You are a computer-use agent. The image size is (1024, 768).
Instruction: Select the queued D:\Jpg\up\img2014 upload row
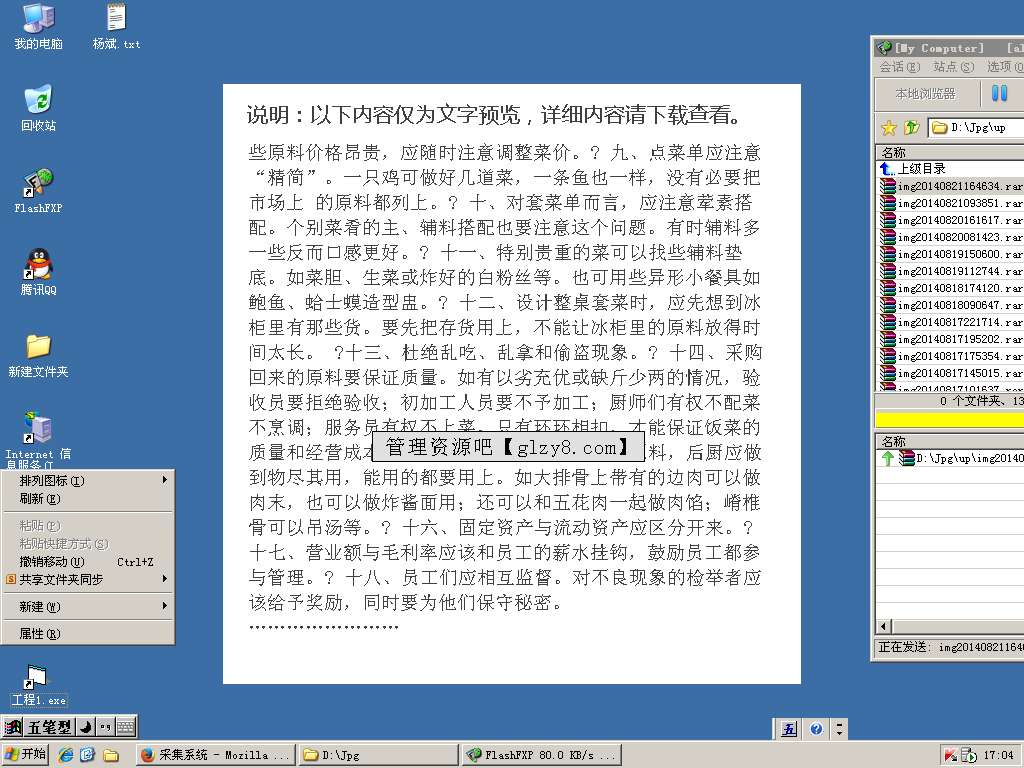coord(950,458)
